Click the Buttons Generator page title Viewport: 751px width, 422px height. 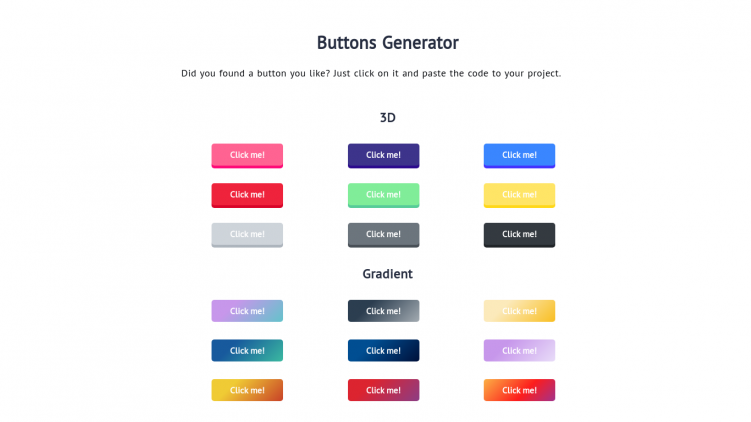[x=387, y=43]
